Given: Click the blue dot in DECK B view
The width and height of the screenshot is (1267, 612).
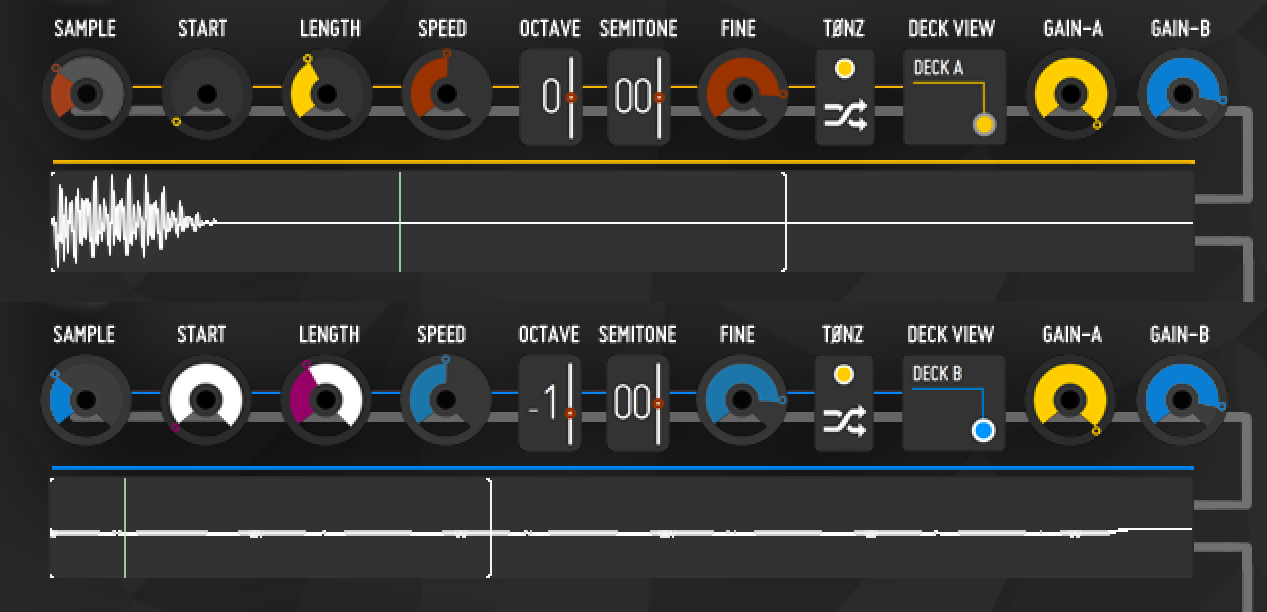Looking at the screenshot, I should point(984,431).
